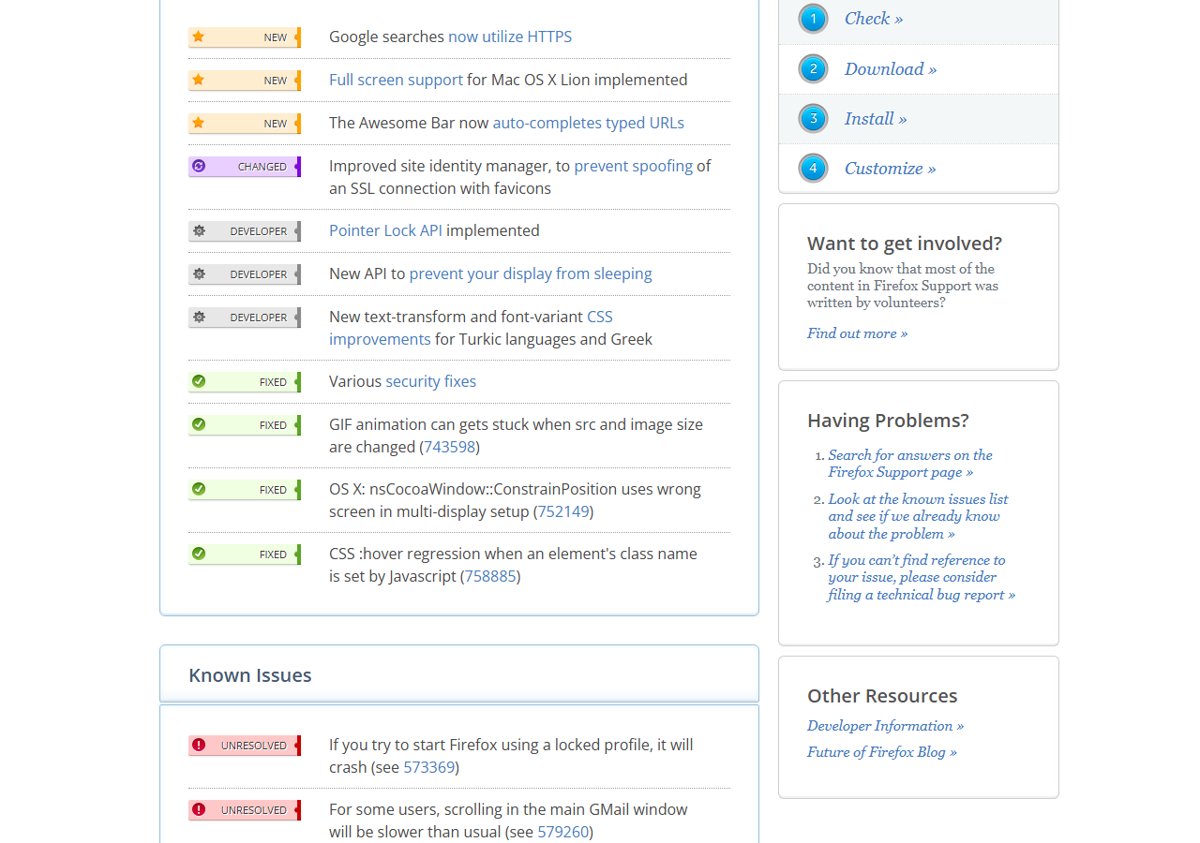Viewport: 1200px width, 843px height.
Task: Open 'Future of Firefox Blog »' link
Action: coord(882,752)
